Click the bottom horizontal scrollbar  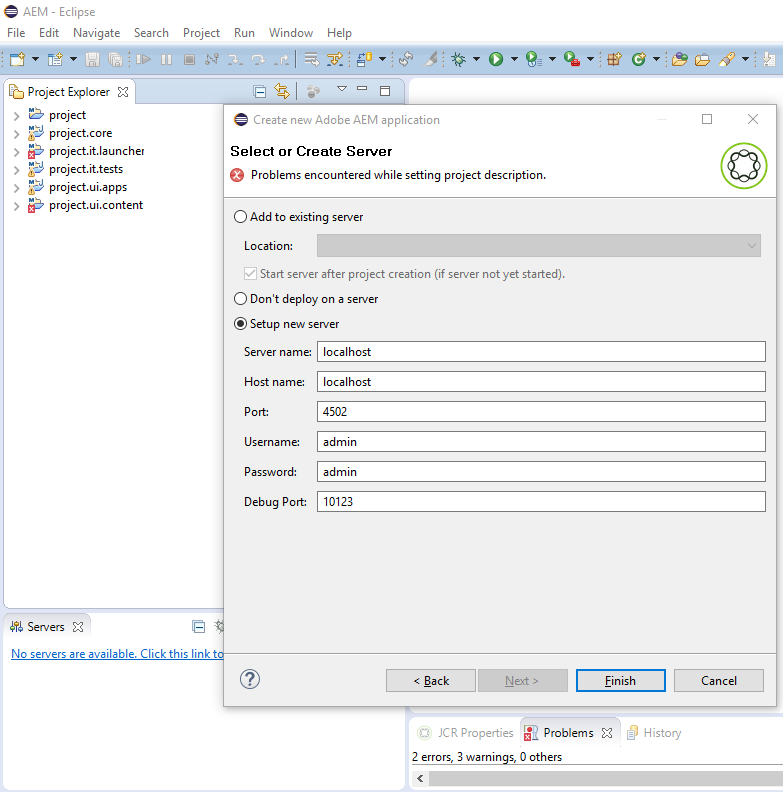tap(600, 778)
